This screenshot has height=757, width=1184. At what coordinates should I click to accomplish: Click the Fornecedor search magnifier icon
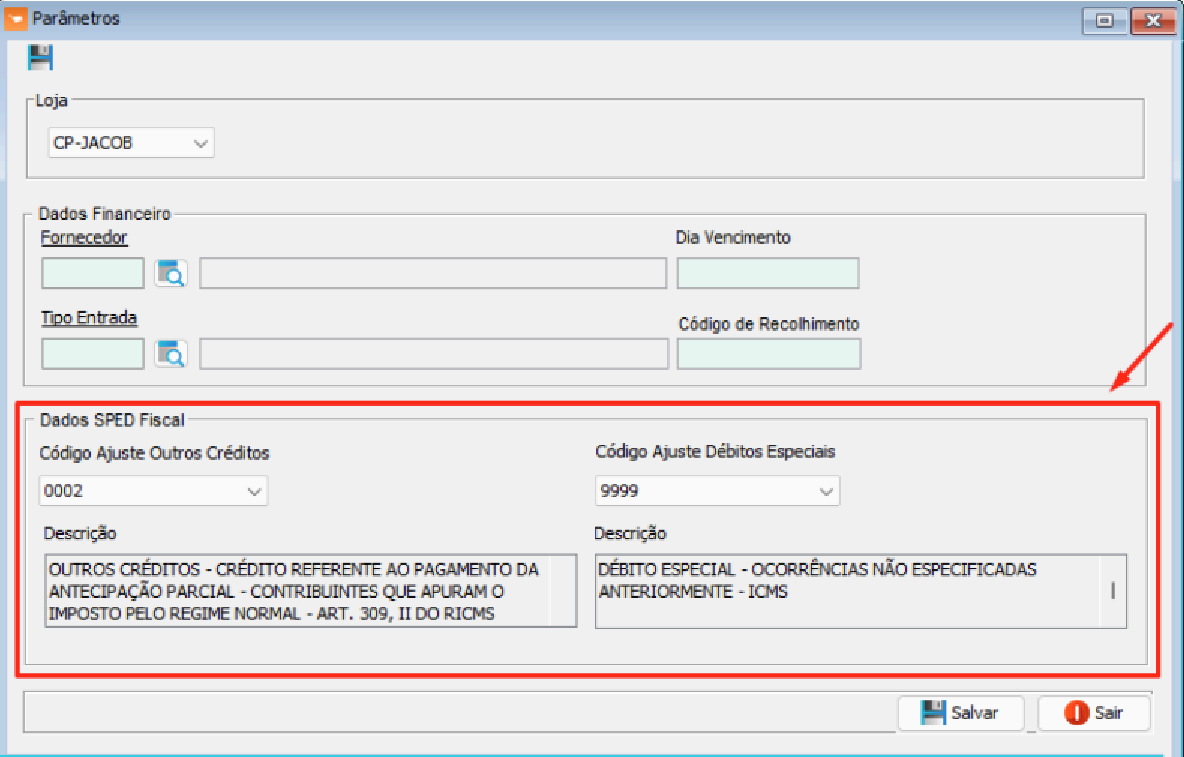coord(171,273)
